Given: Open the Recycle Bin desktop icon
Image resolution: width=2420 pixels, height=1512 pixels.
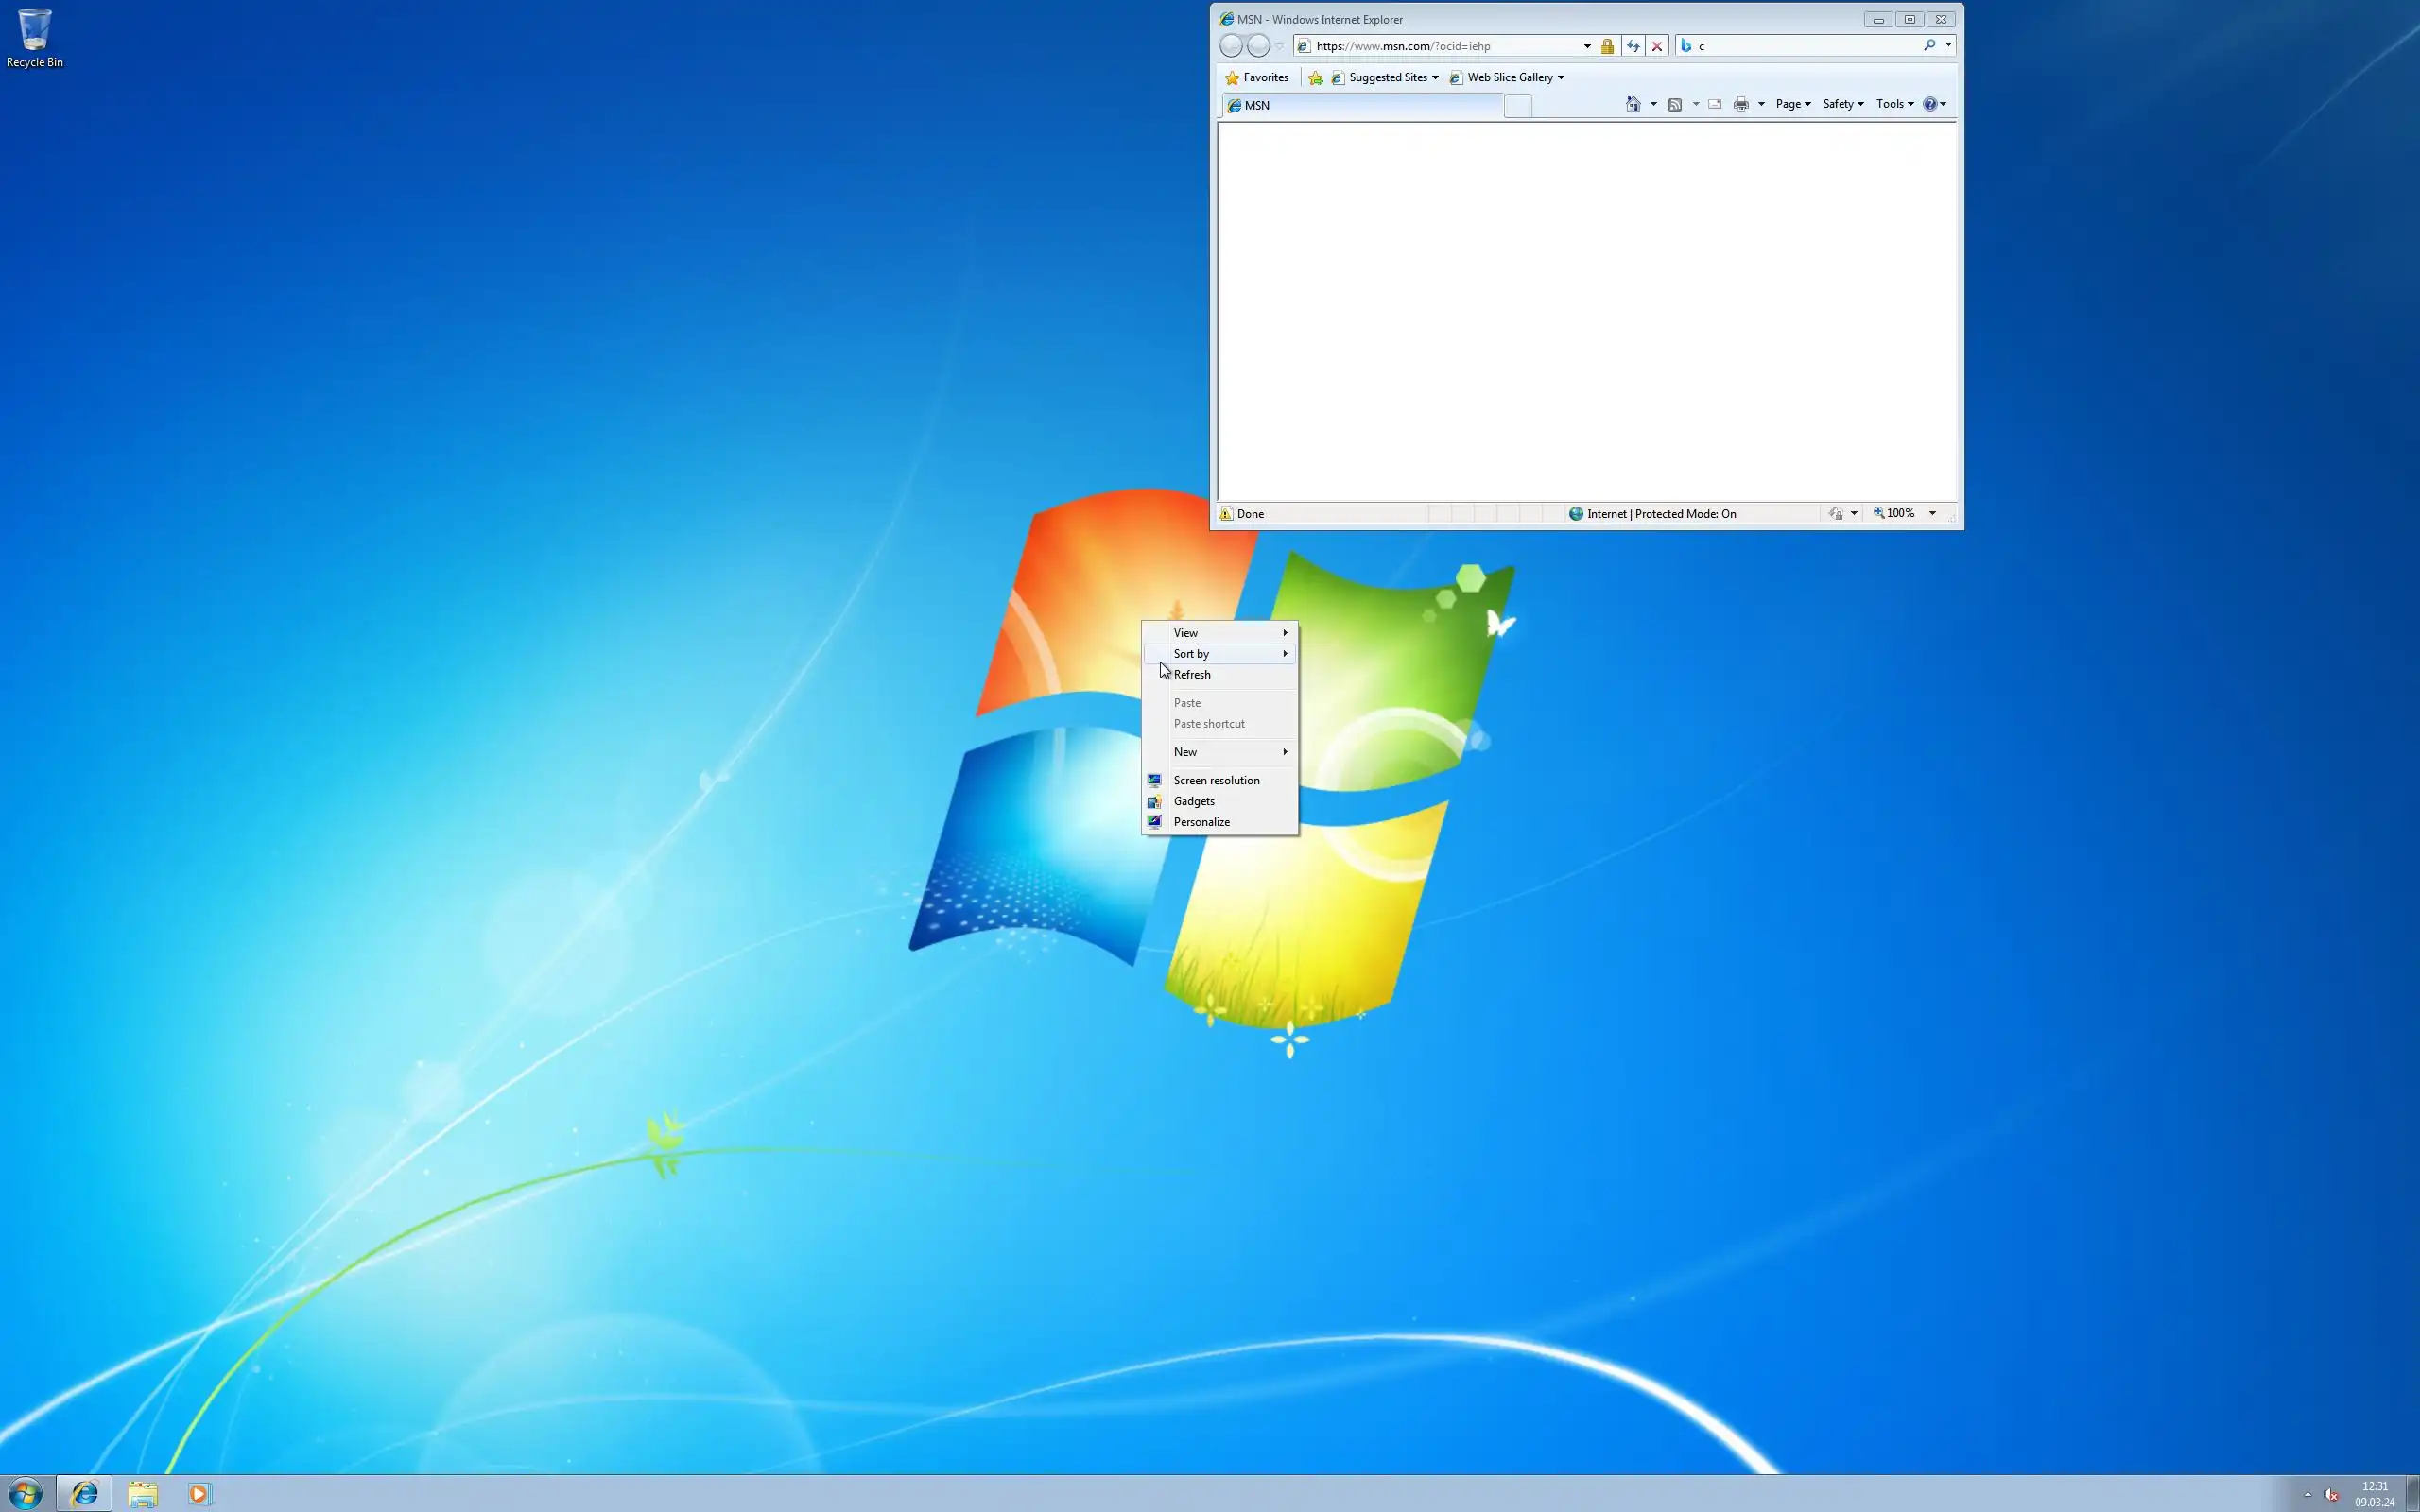Looking at the screenshot, I should pyautogui.click(x=34, y=38).
